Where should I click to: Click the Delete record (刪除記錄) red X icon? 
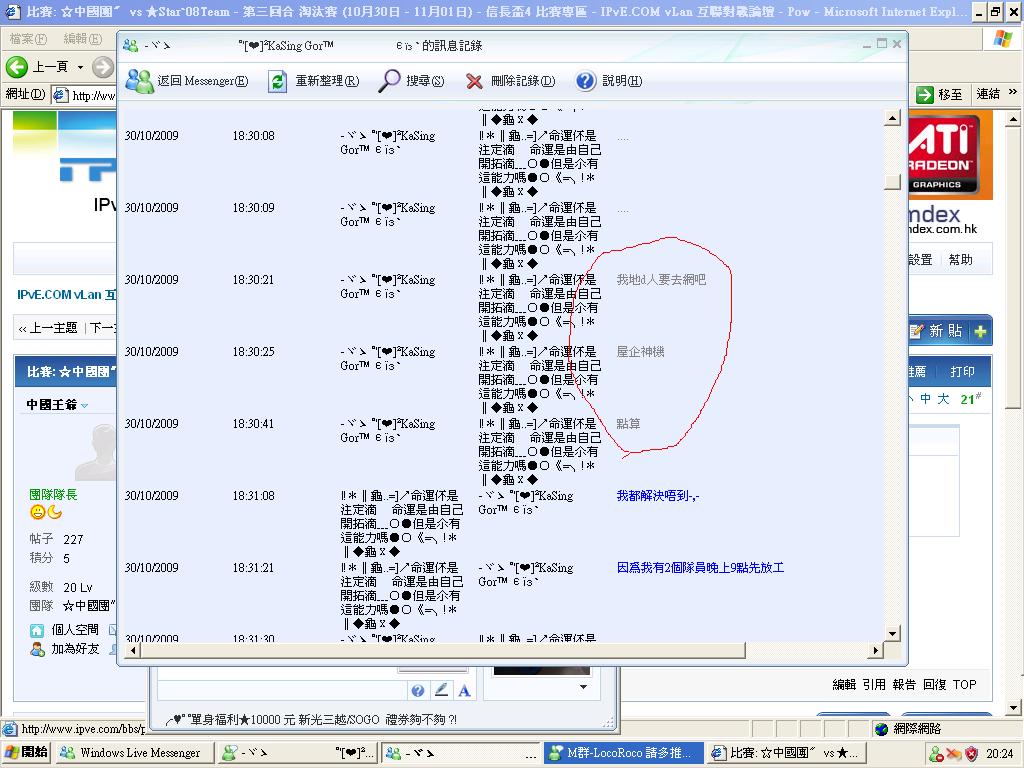(474, 81)
